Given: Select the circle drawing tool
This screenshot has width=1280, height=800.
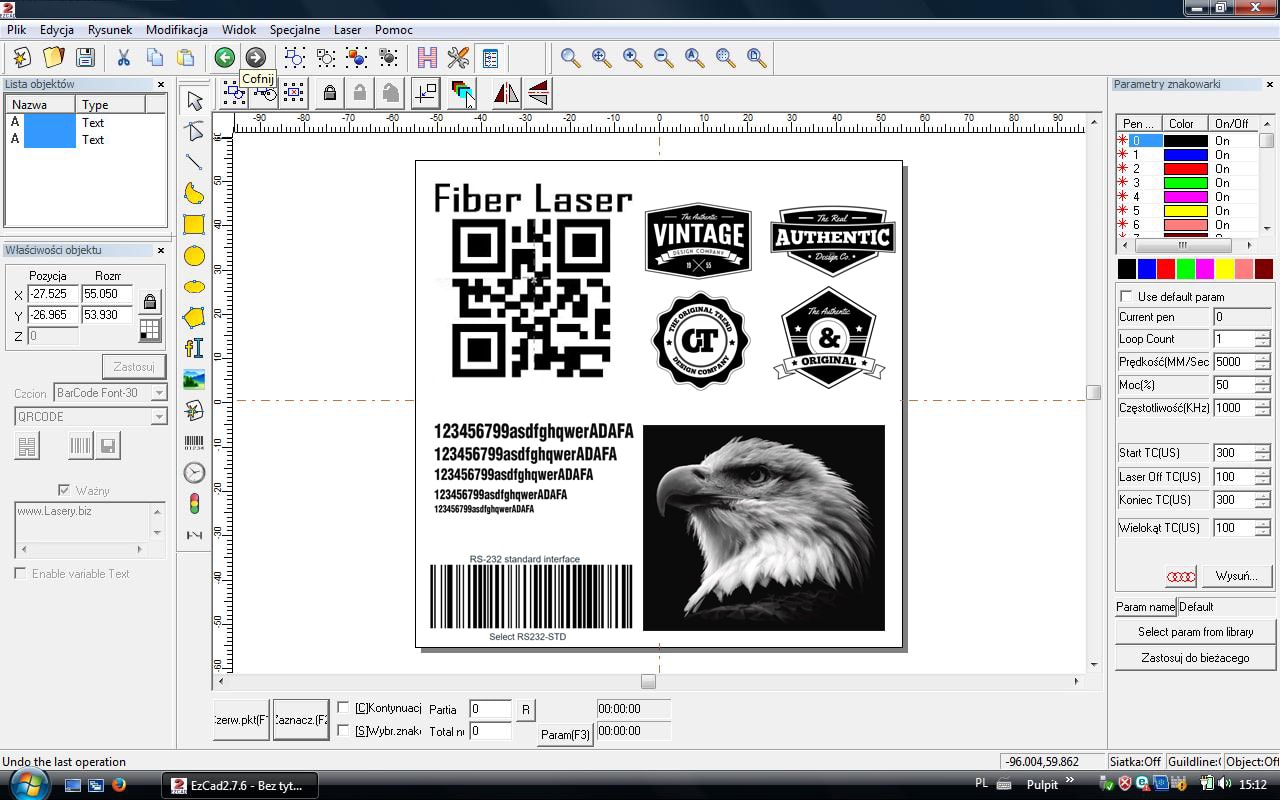Looking at the screenshot, I should (x=194, y=256).
